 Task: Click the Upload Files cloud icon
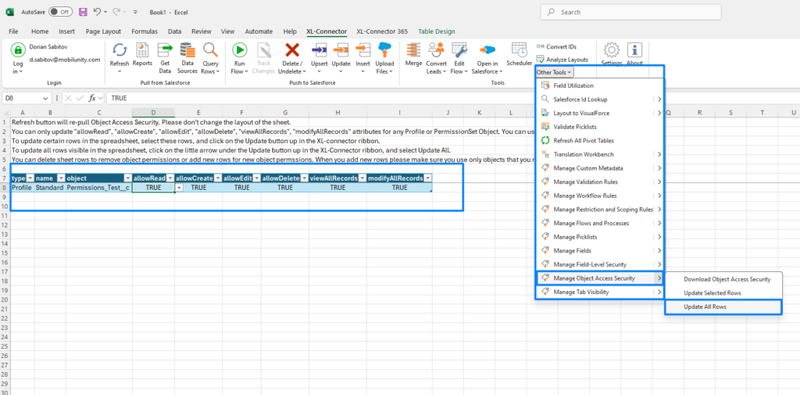(x=384, y=50)
